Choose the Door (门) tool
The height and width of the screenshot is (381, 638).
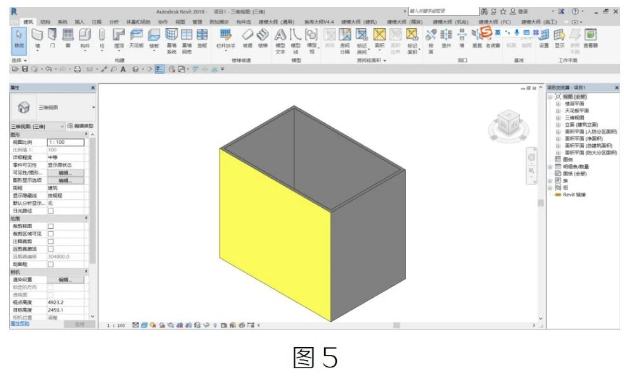pos(52,39)
